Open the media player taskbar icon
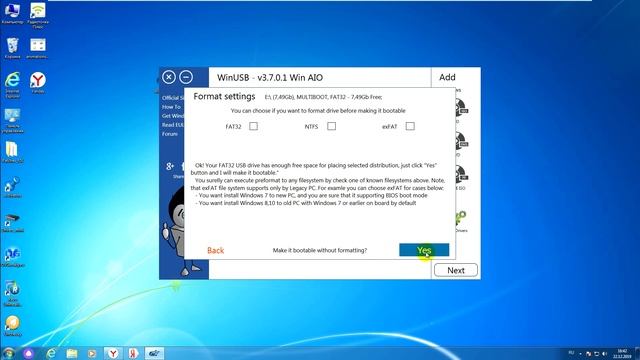This screenshot has width=640, height=360. pyautogui.click(x=92, y=353)
